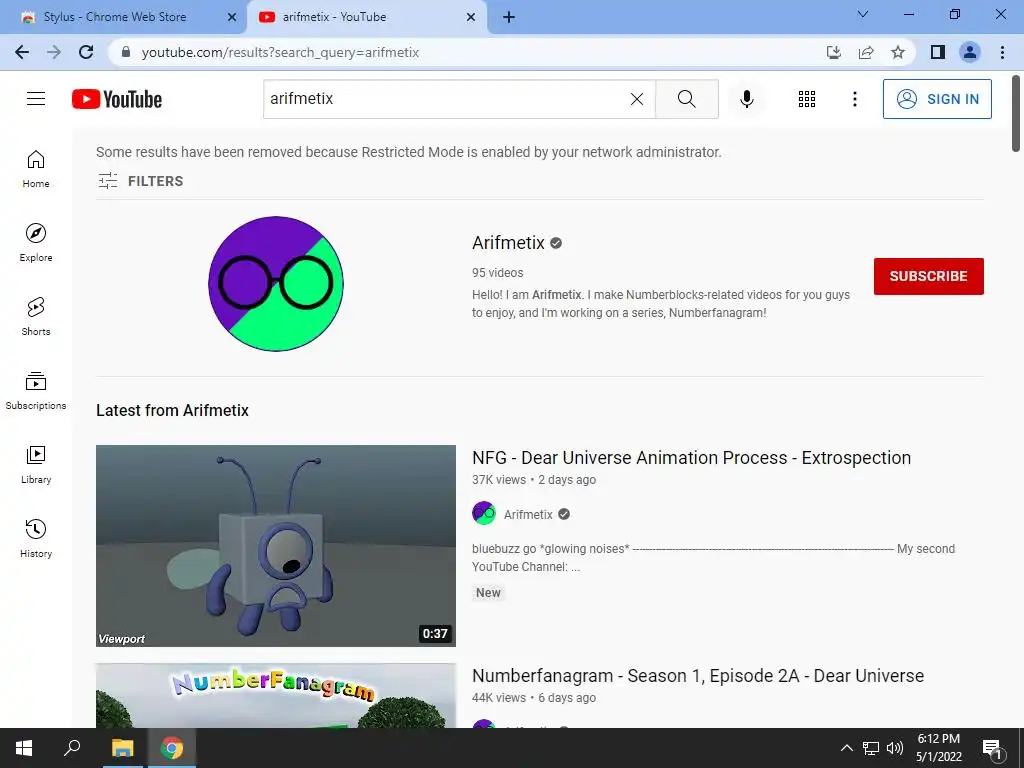Open the FILTERS options

click(141, 181)
